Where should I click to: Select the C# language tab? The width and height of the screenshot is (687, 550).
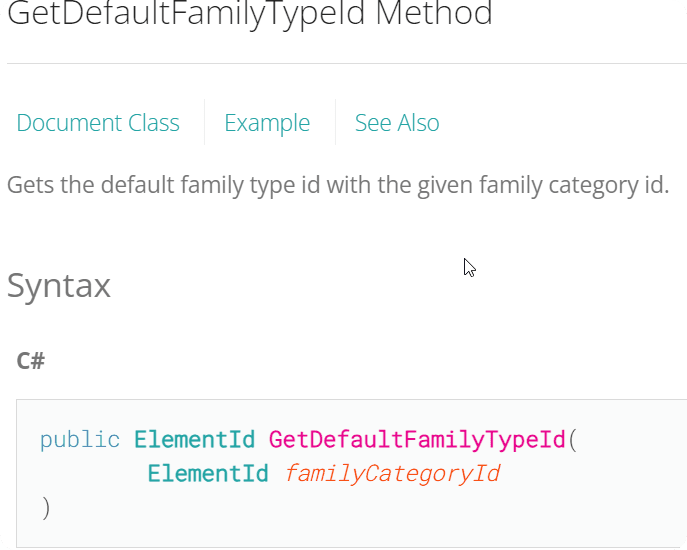pyautogui.click(x=31, y=361)
